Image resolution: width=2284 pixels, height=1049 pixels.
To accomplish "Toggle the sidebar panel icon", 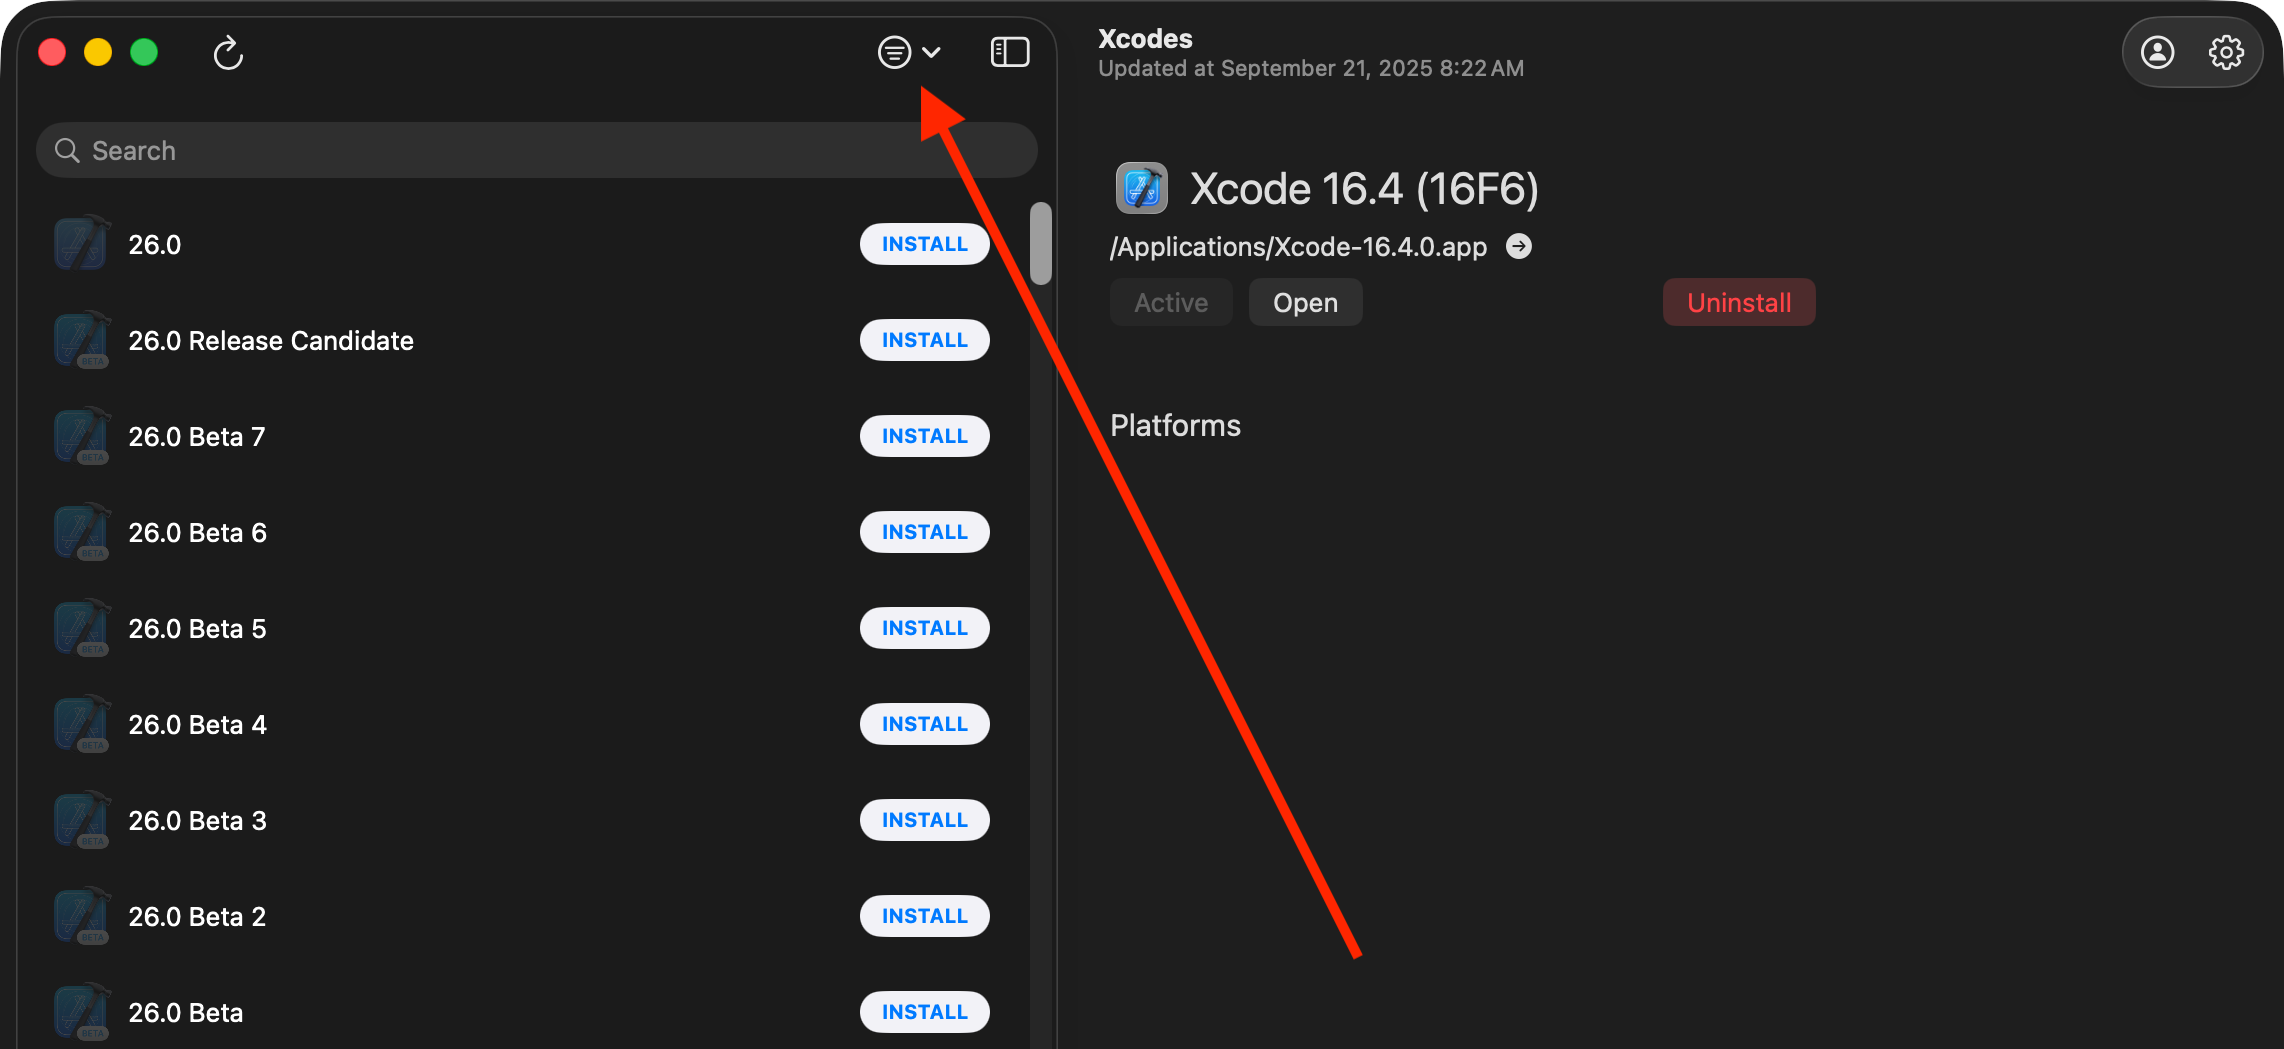I will pyautogui.click(x=1009, y=52).
